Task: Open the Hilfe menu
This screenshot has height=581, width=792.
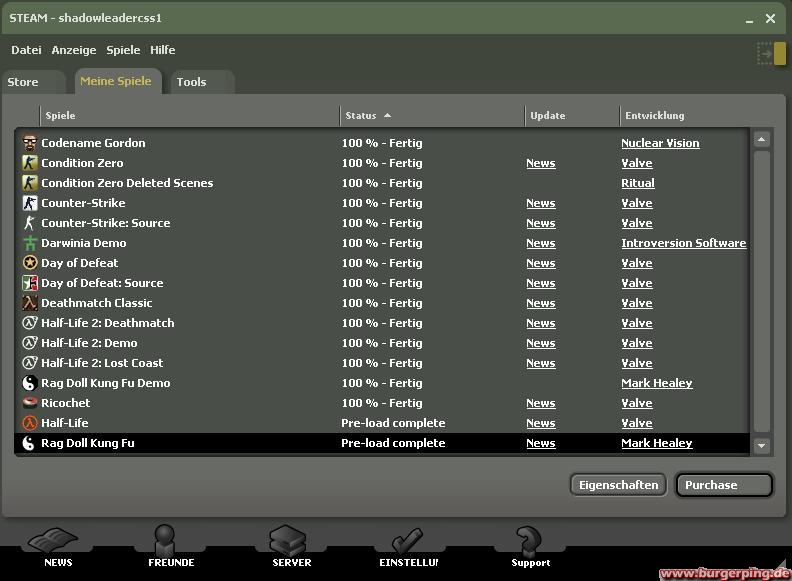Action: [x=163, y=50]
